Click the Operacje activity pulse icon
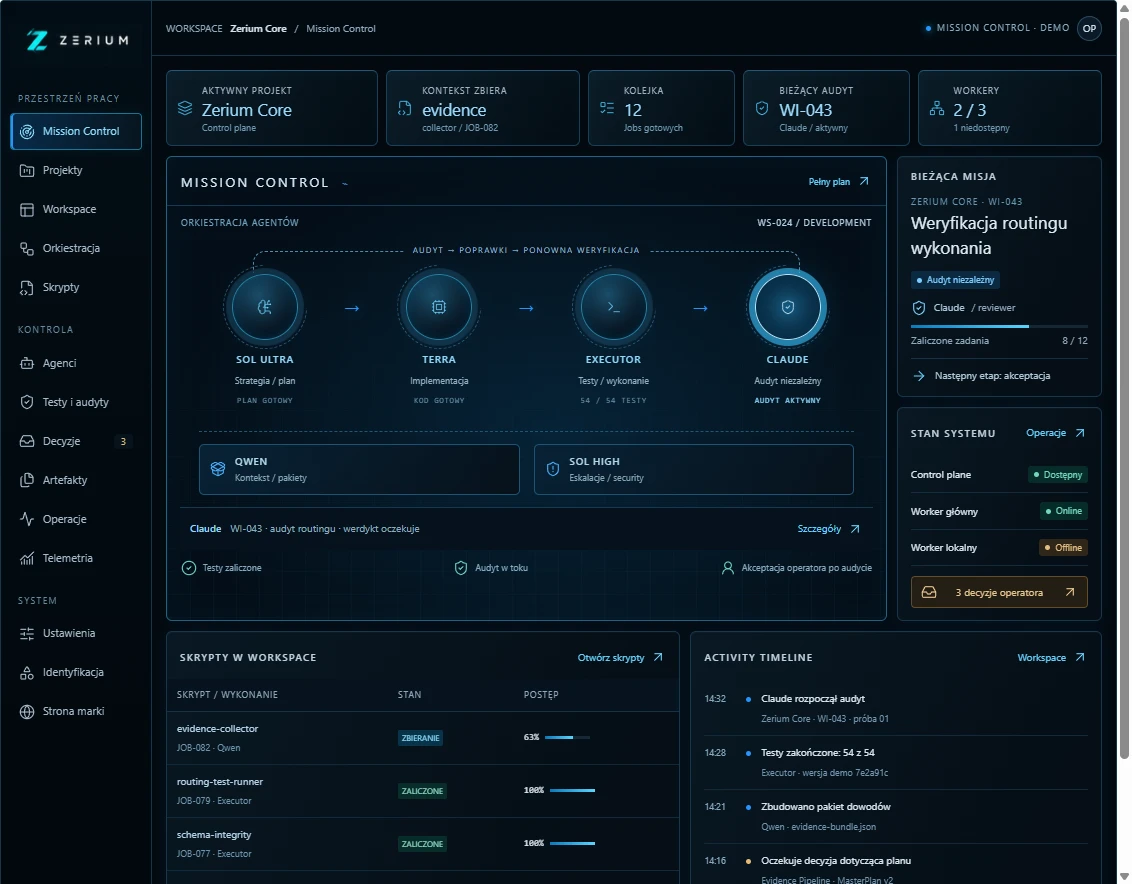Image resolution: width=1132 pixels, height=884 pixels. coord(27,519)
